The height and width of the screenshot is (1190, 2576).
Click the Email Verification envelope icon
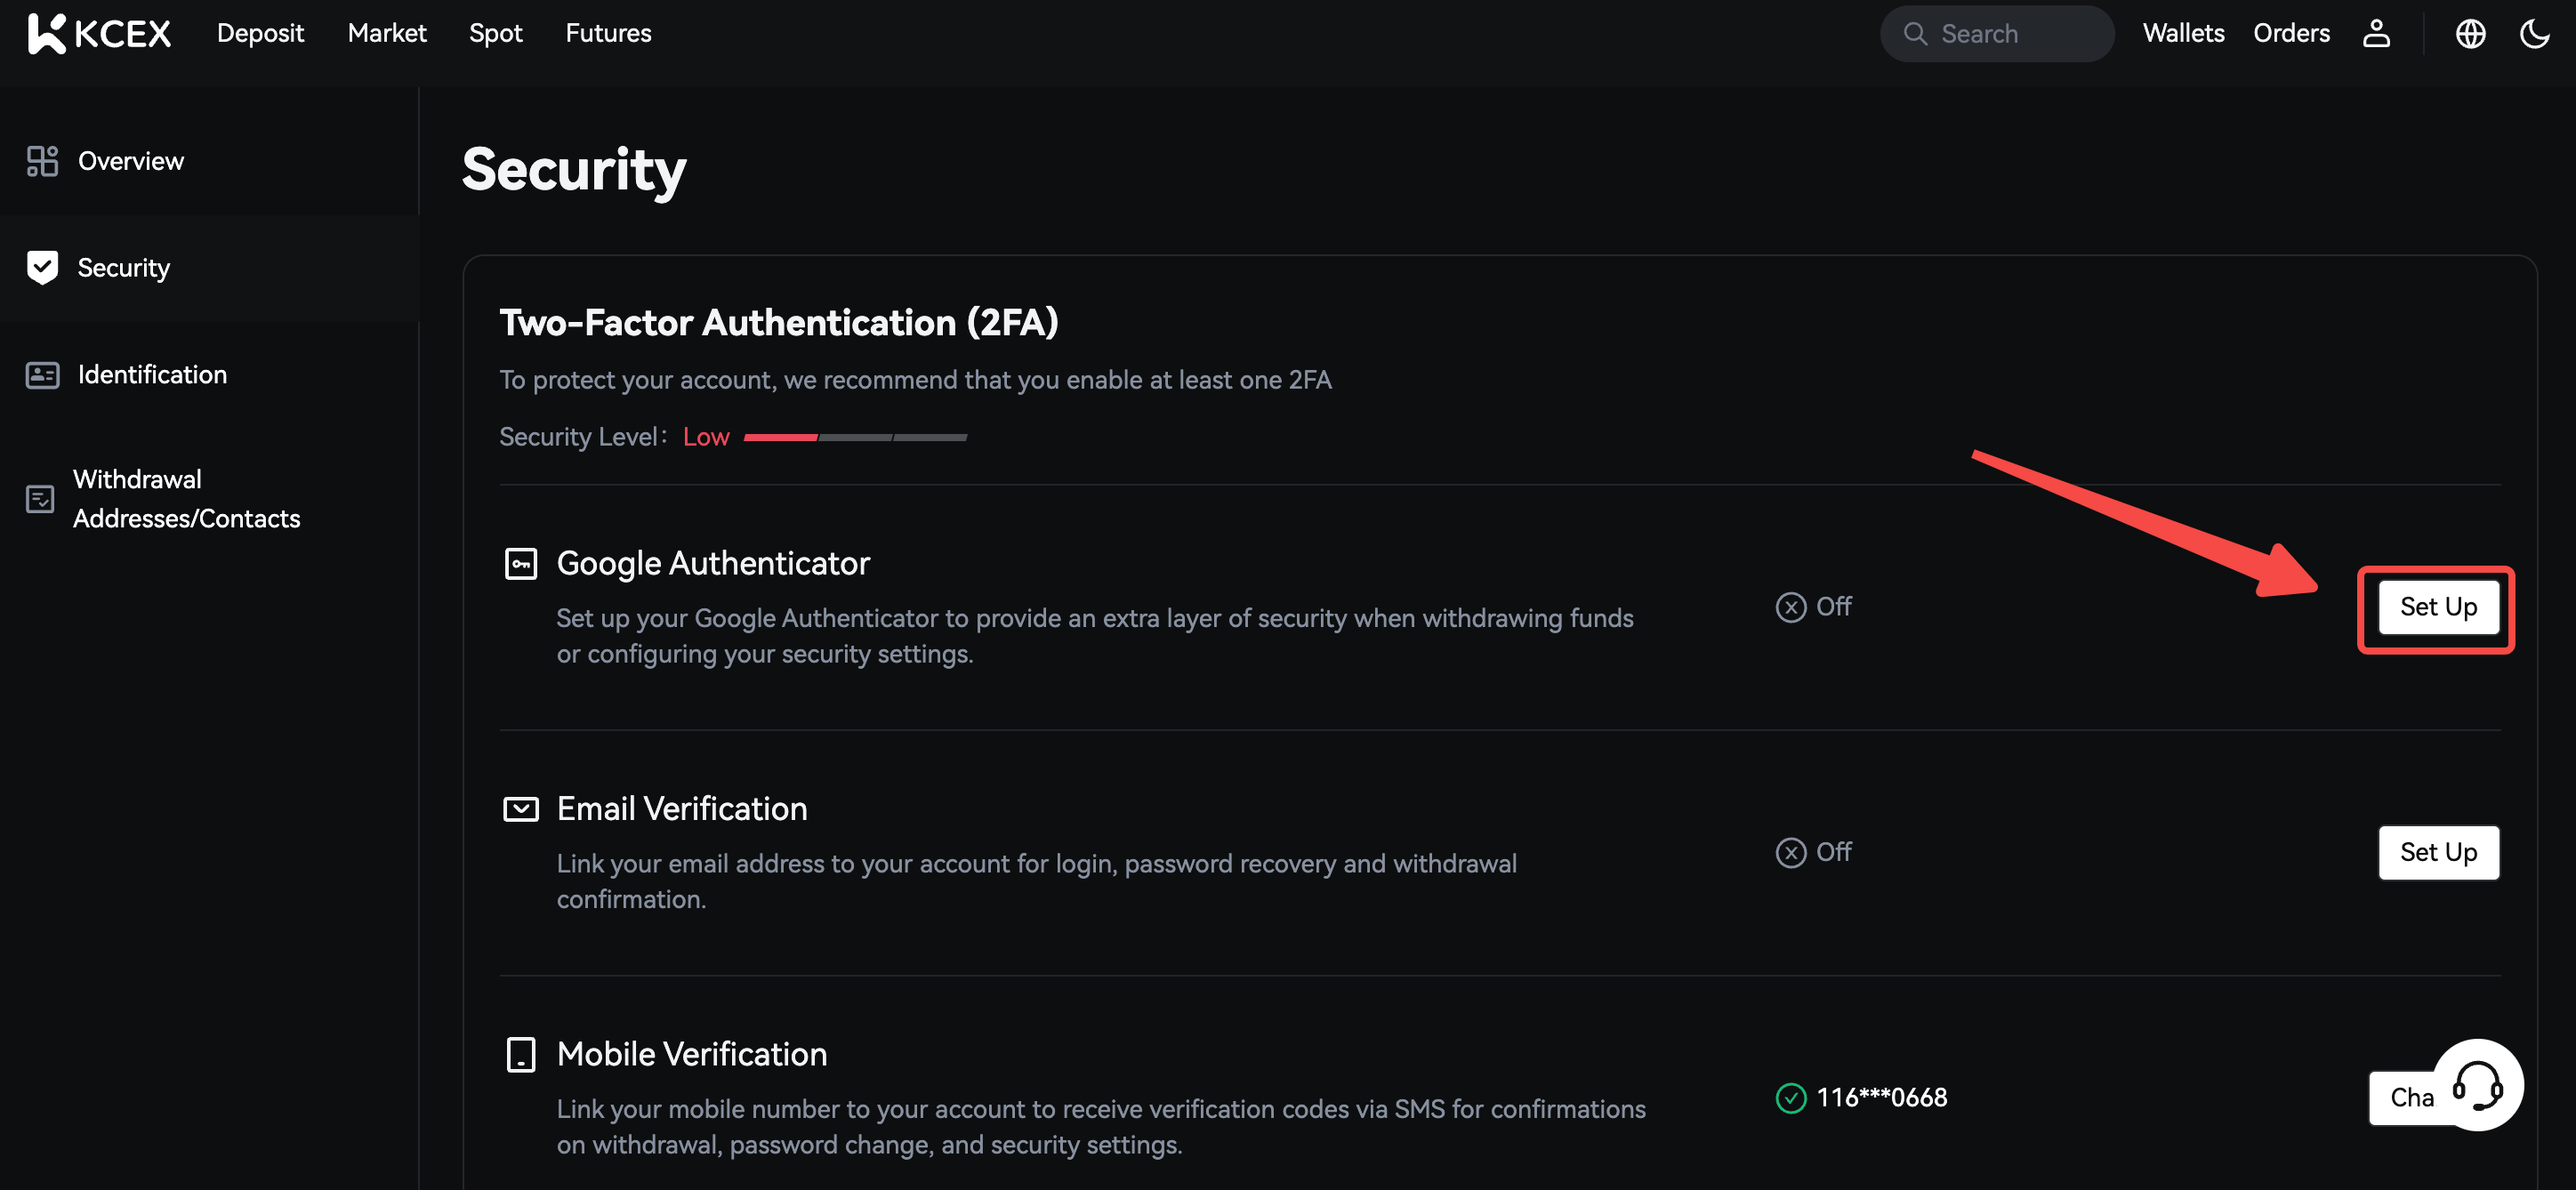(520, 809)
